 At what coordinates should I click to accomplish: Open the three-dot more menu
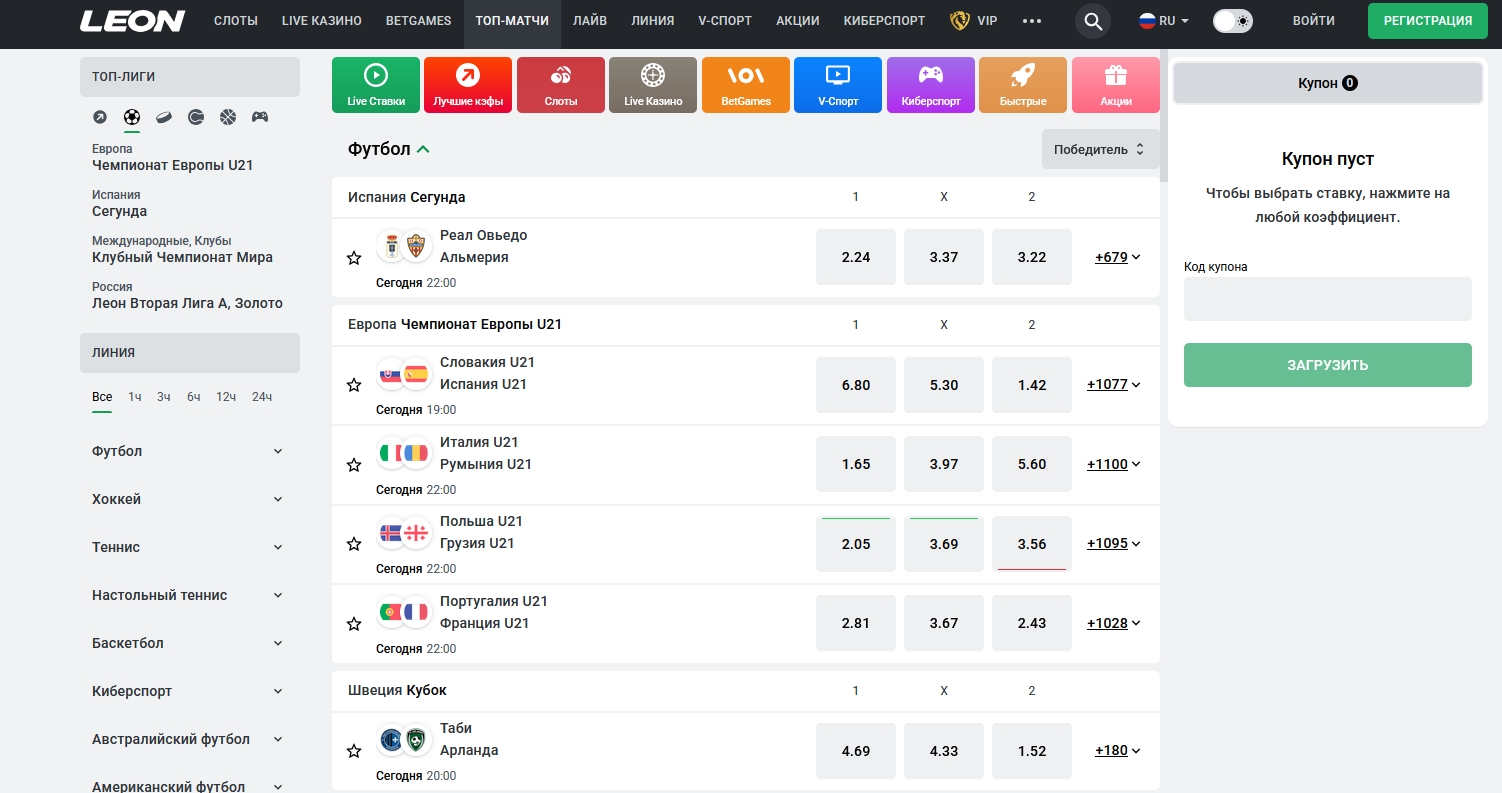tap(1032, 21)
